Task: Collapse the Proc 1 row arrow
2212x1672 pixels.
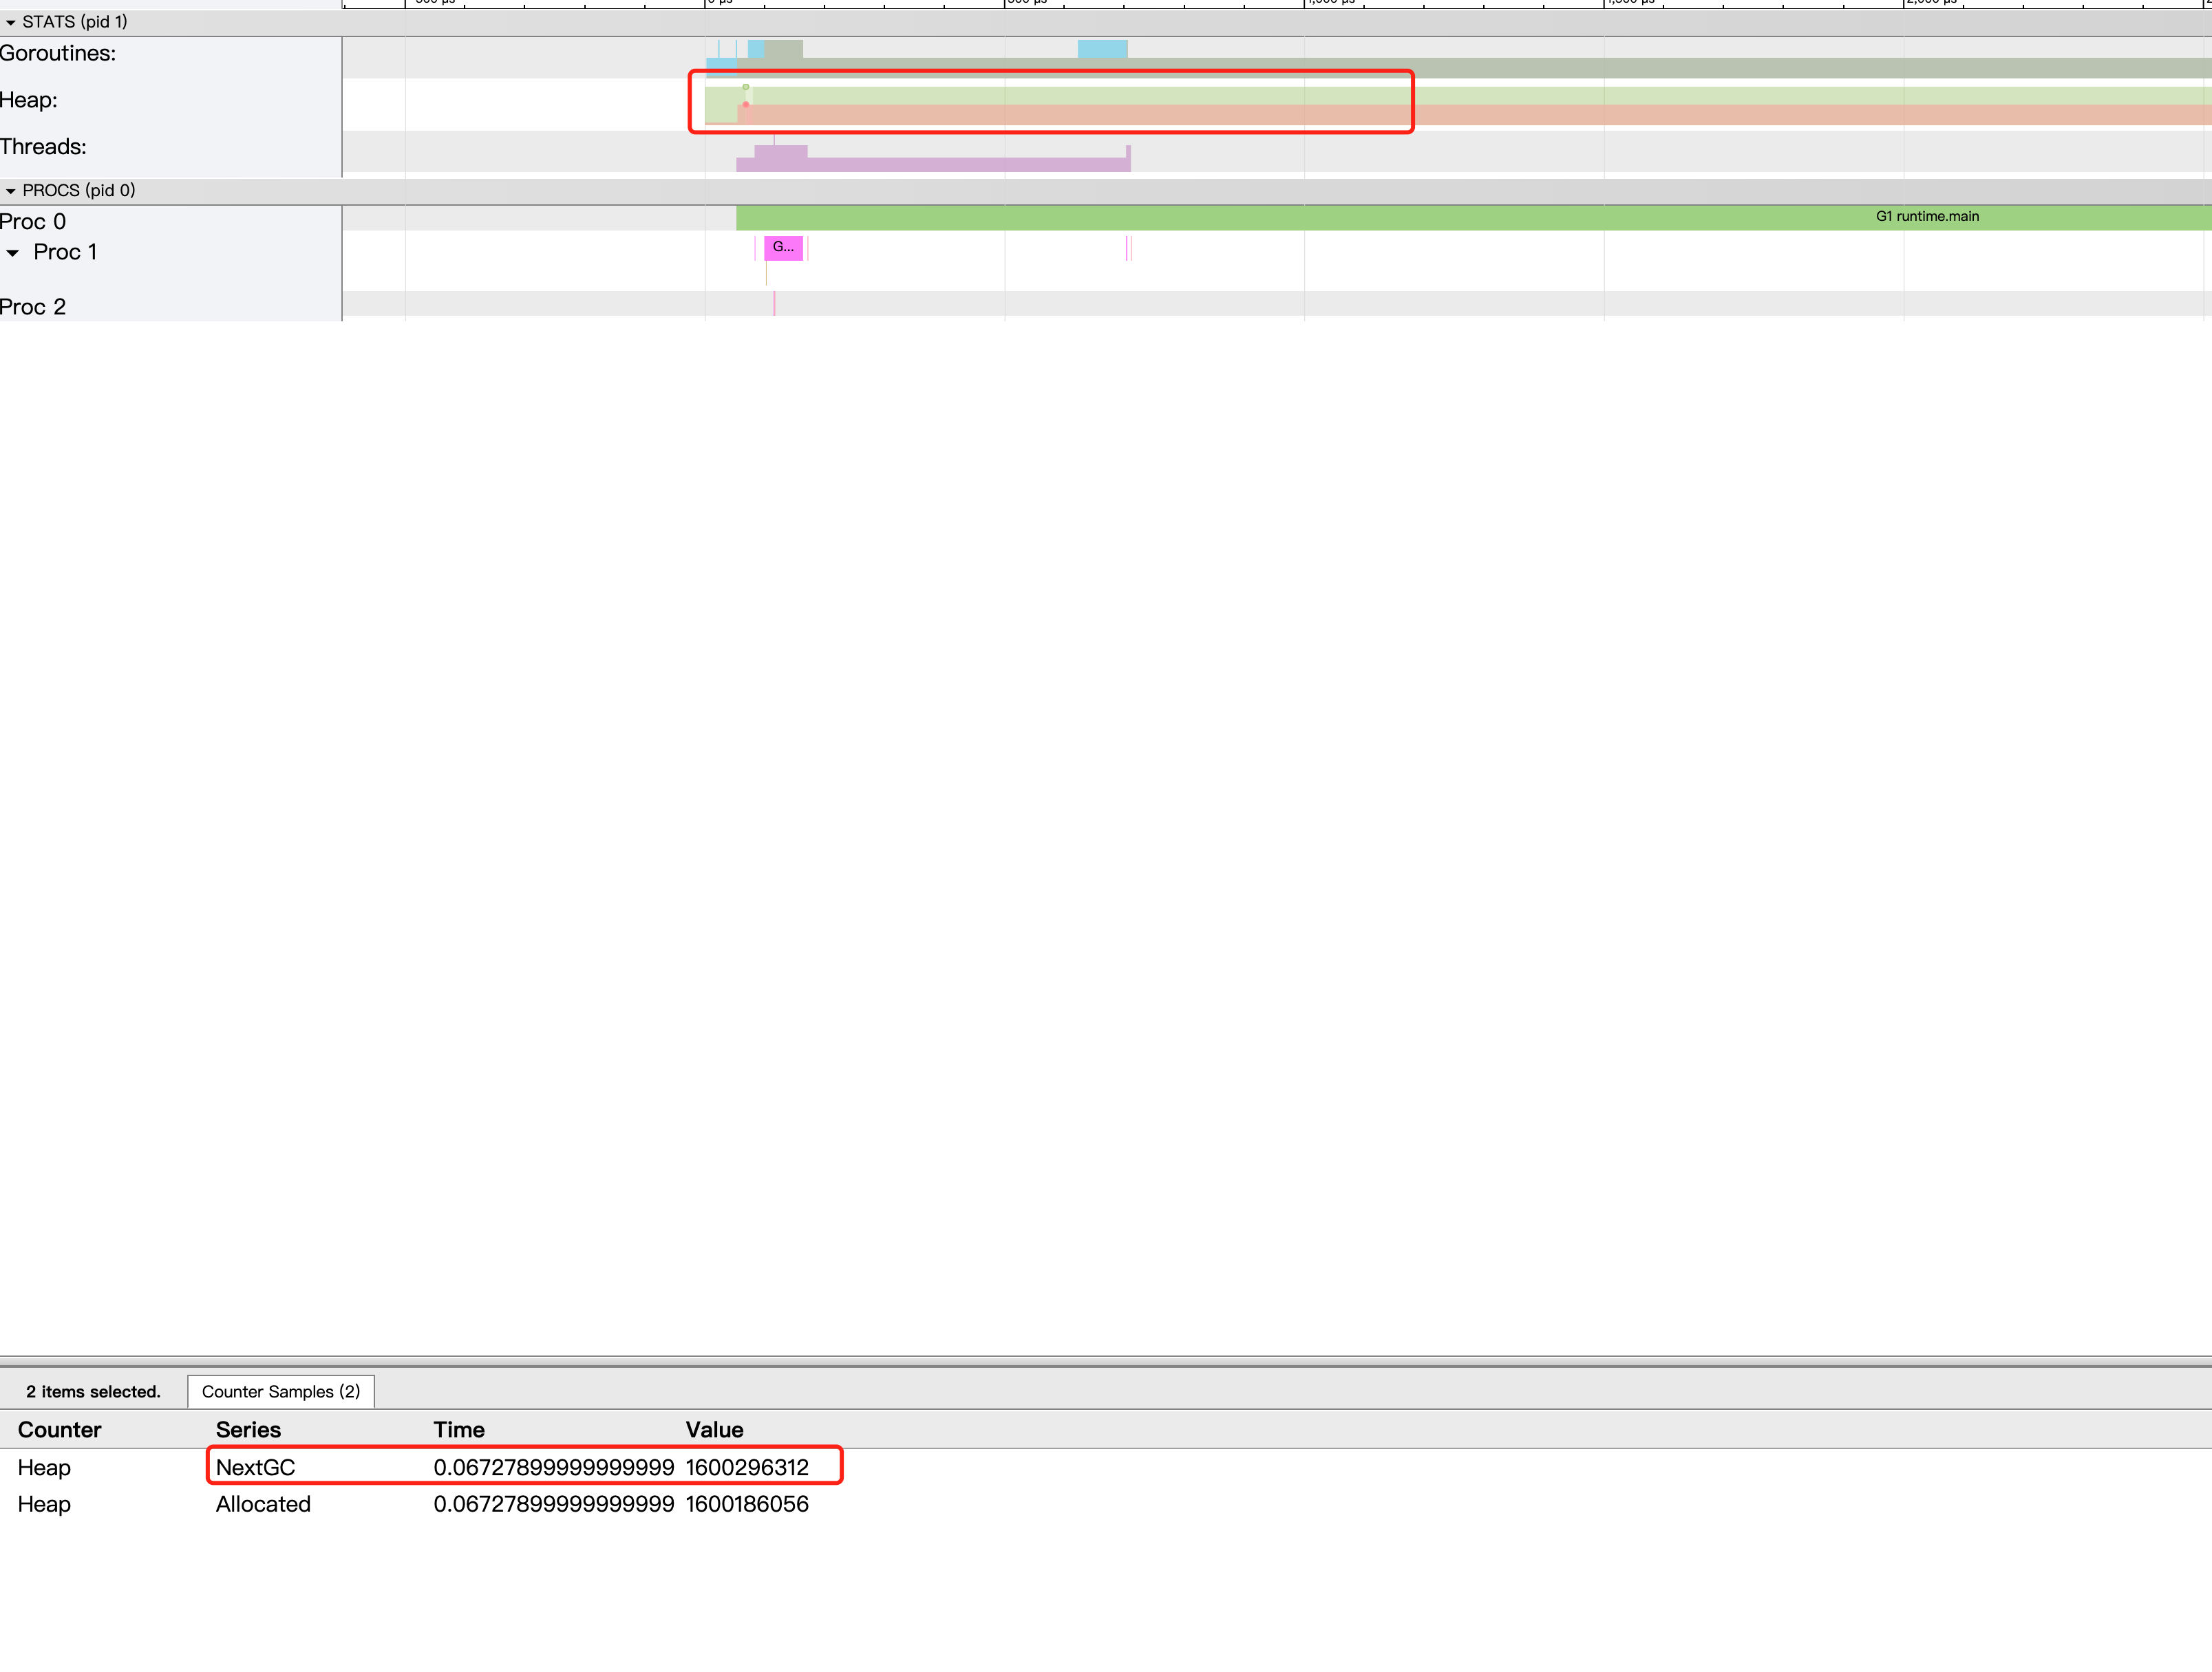Action: [x=13, y=253]
